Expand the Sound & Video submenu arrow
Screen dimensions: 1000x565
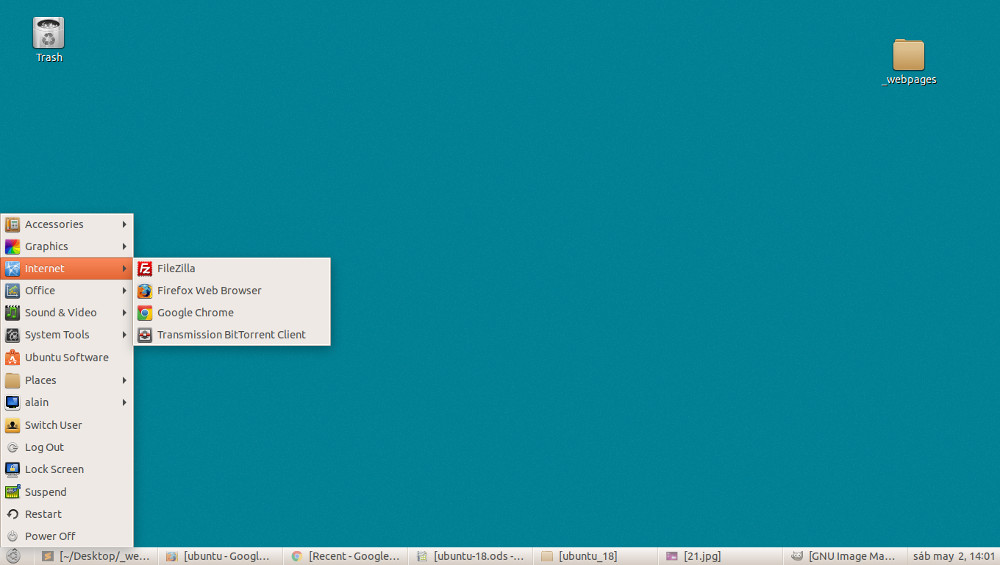(124, 313)
